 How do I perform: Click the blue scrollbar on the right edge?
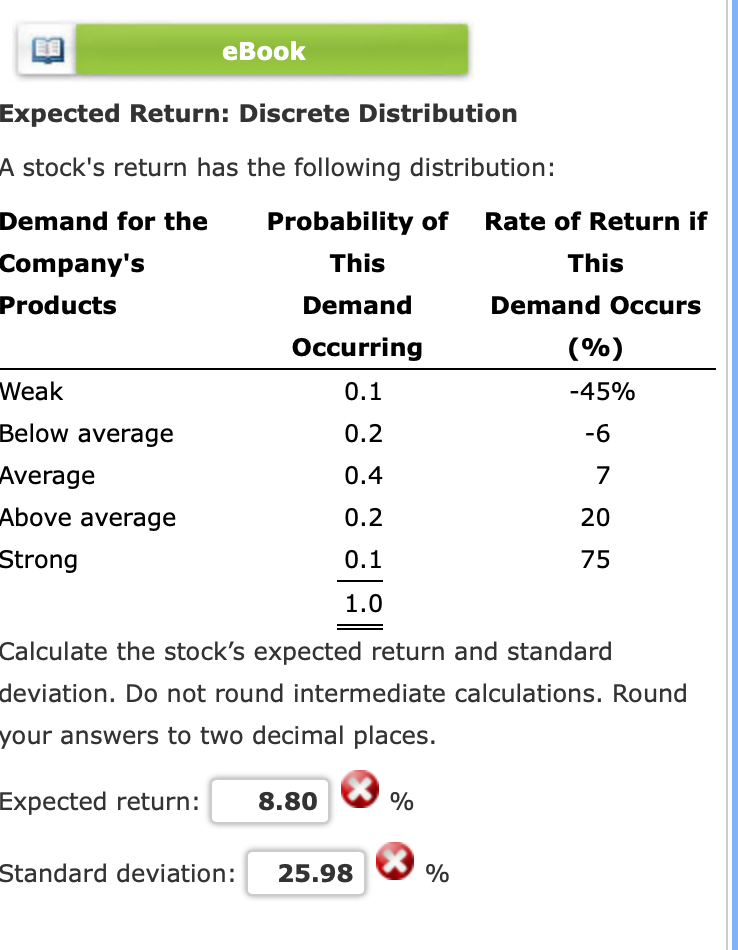coord(731,475)
